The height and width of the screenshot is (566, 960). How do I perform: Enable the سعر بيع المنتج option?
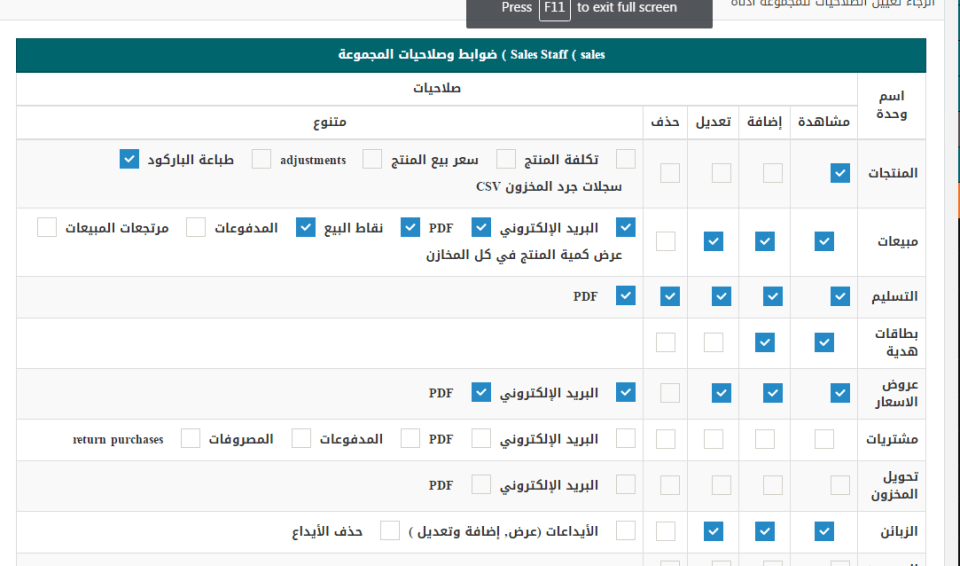click(507, 159)
